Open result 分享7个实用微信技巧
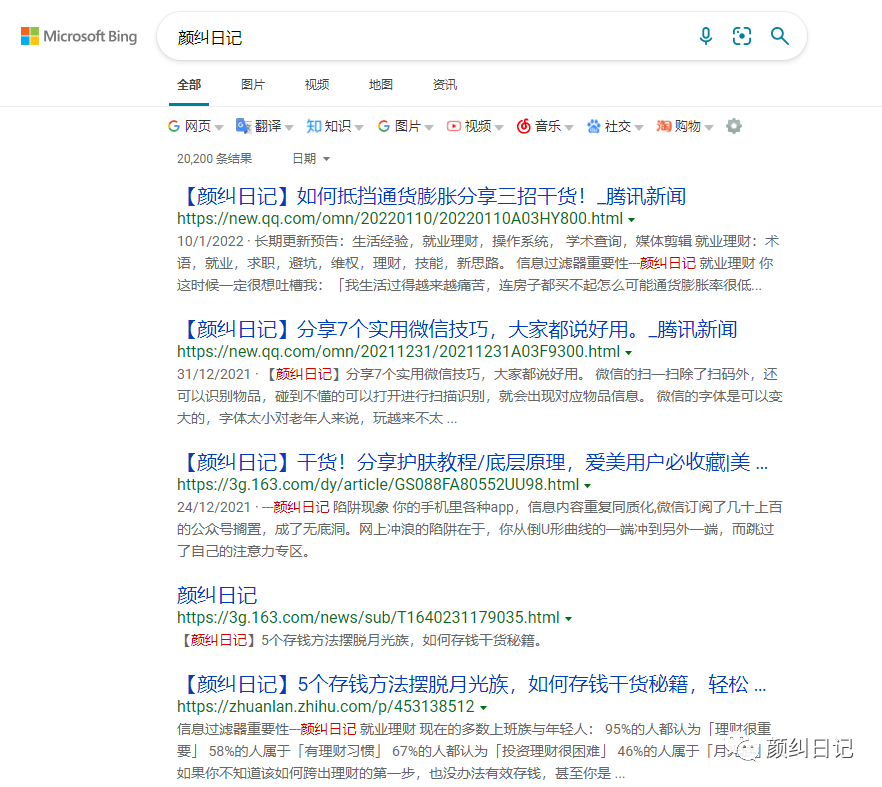This screenshot has height=787, width=882. pos(457,330)
